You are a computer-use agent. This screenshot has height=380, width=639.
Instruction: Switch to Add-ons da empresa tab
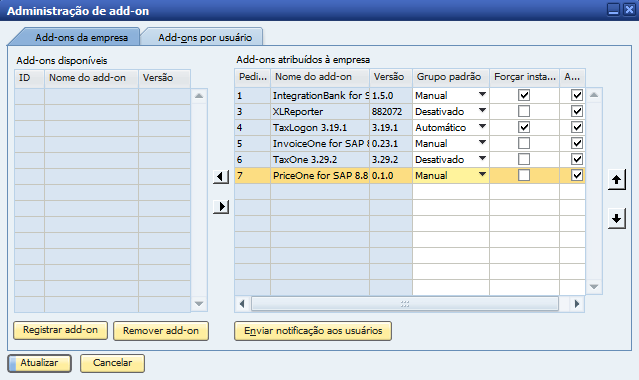pos(81,38)
